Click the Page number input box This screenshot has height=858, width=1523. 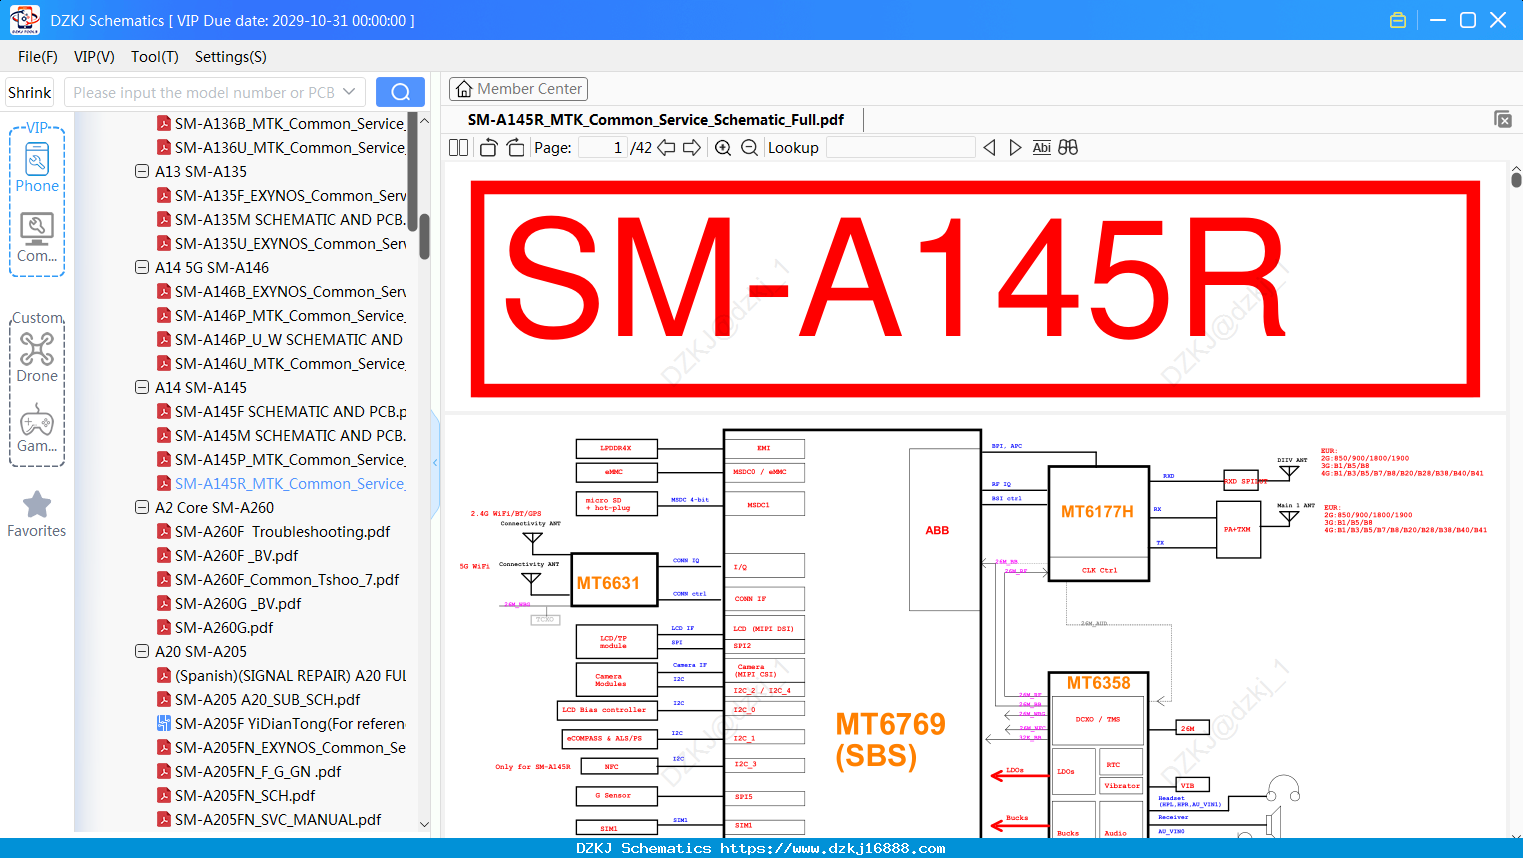(x=603, y=148)
